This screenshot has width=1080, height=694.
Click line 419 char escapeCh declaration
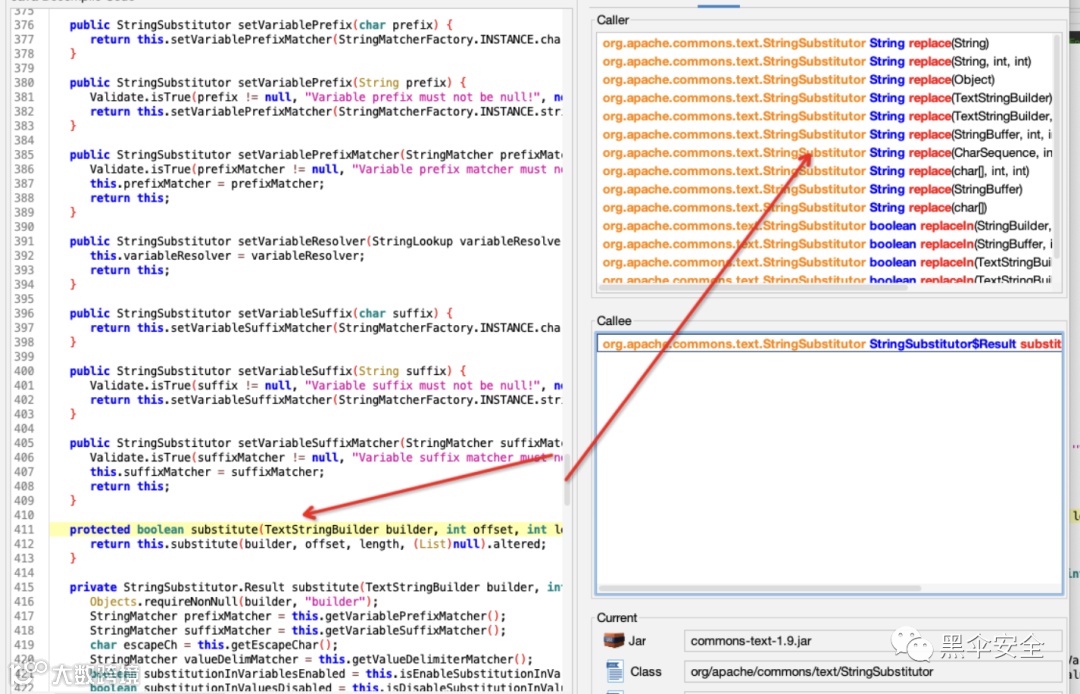click(214, 645)
